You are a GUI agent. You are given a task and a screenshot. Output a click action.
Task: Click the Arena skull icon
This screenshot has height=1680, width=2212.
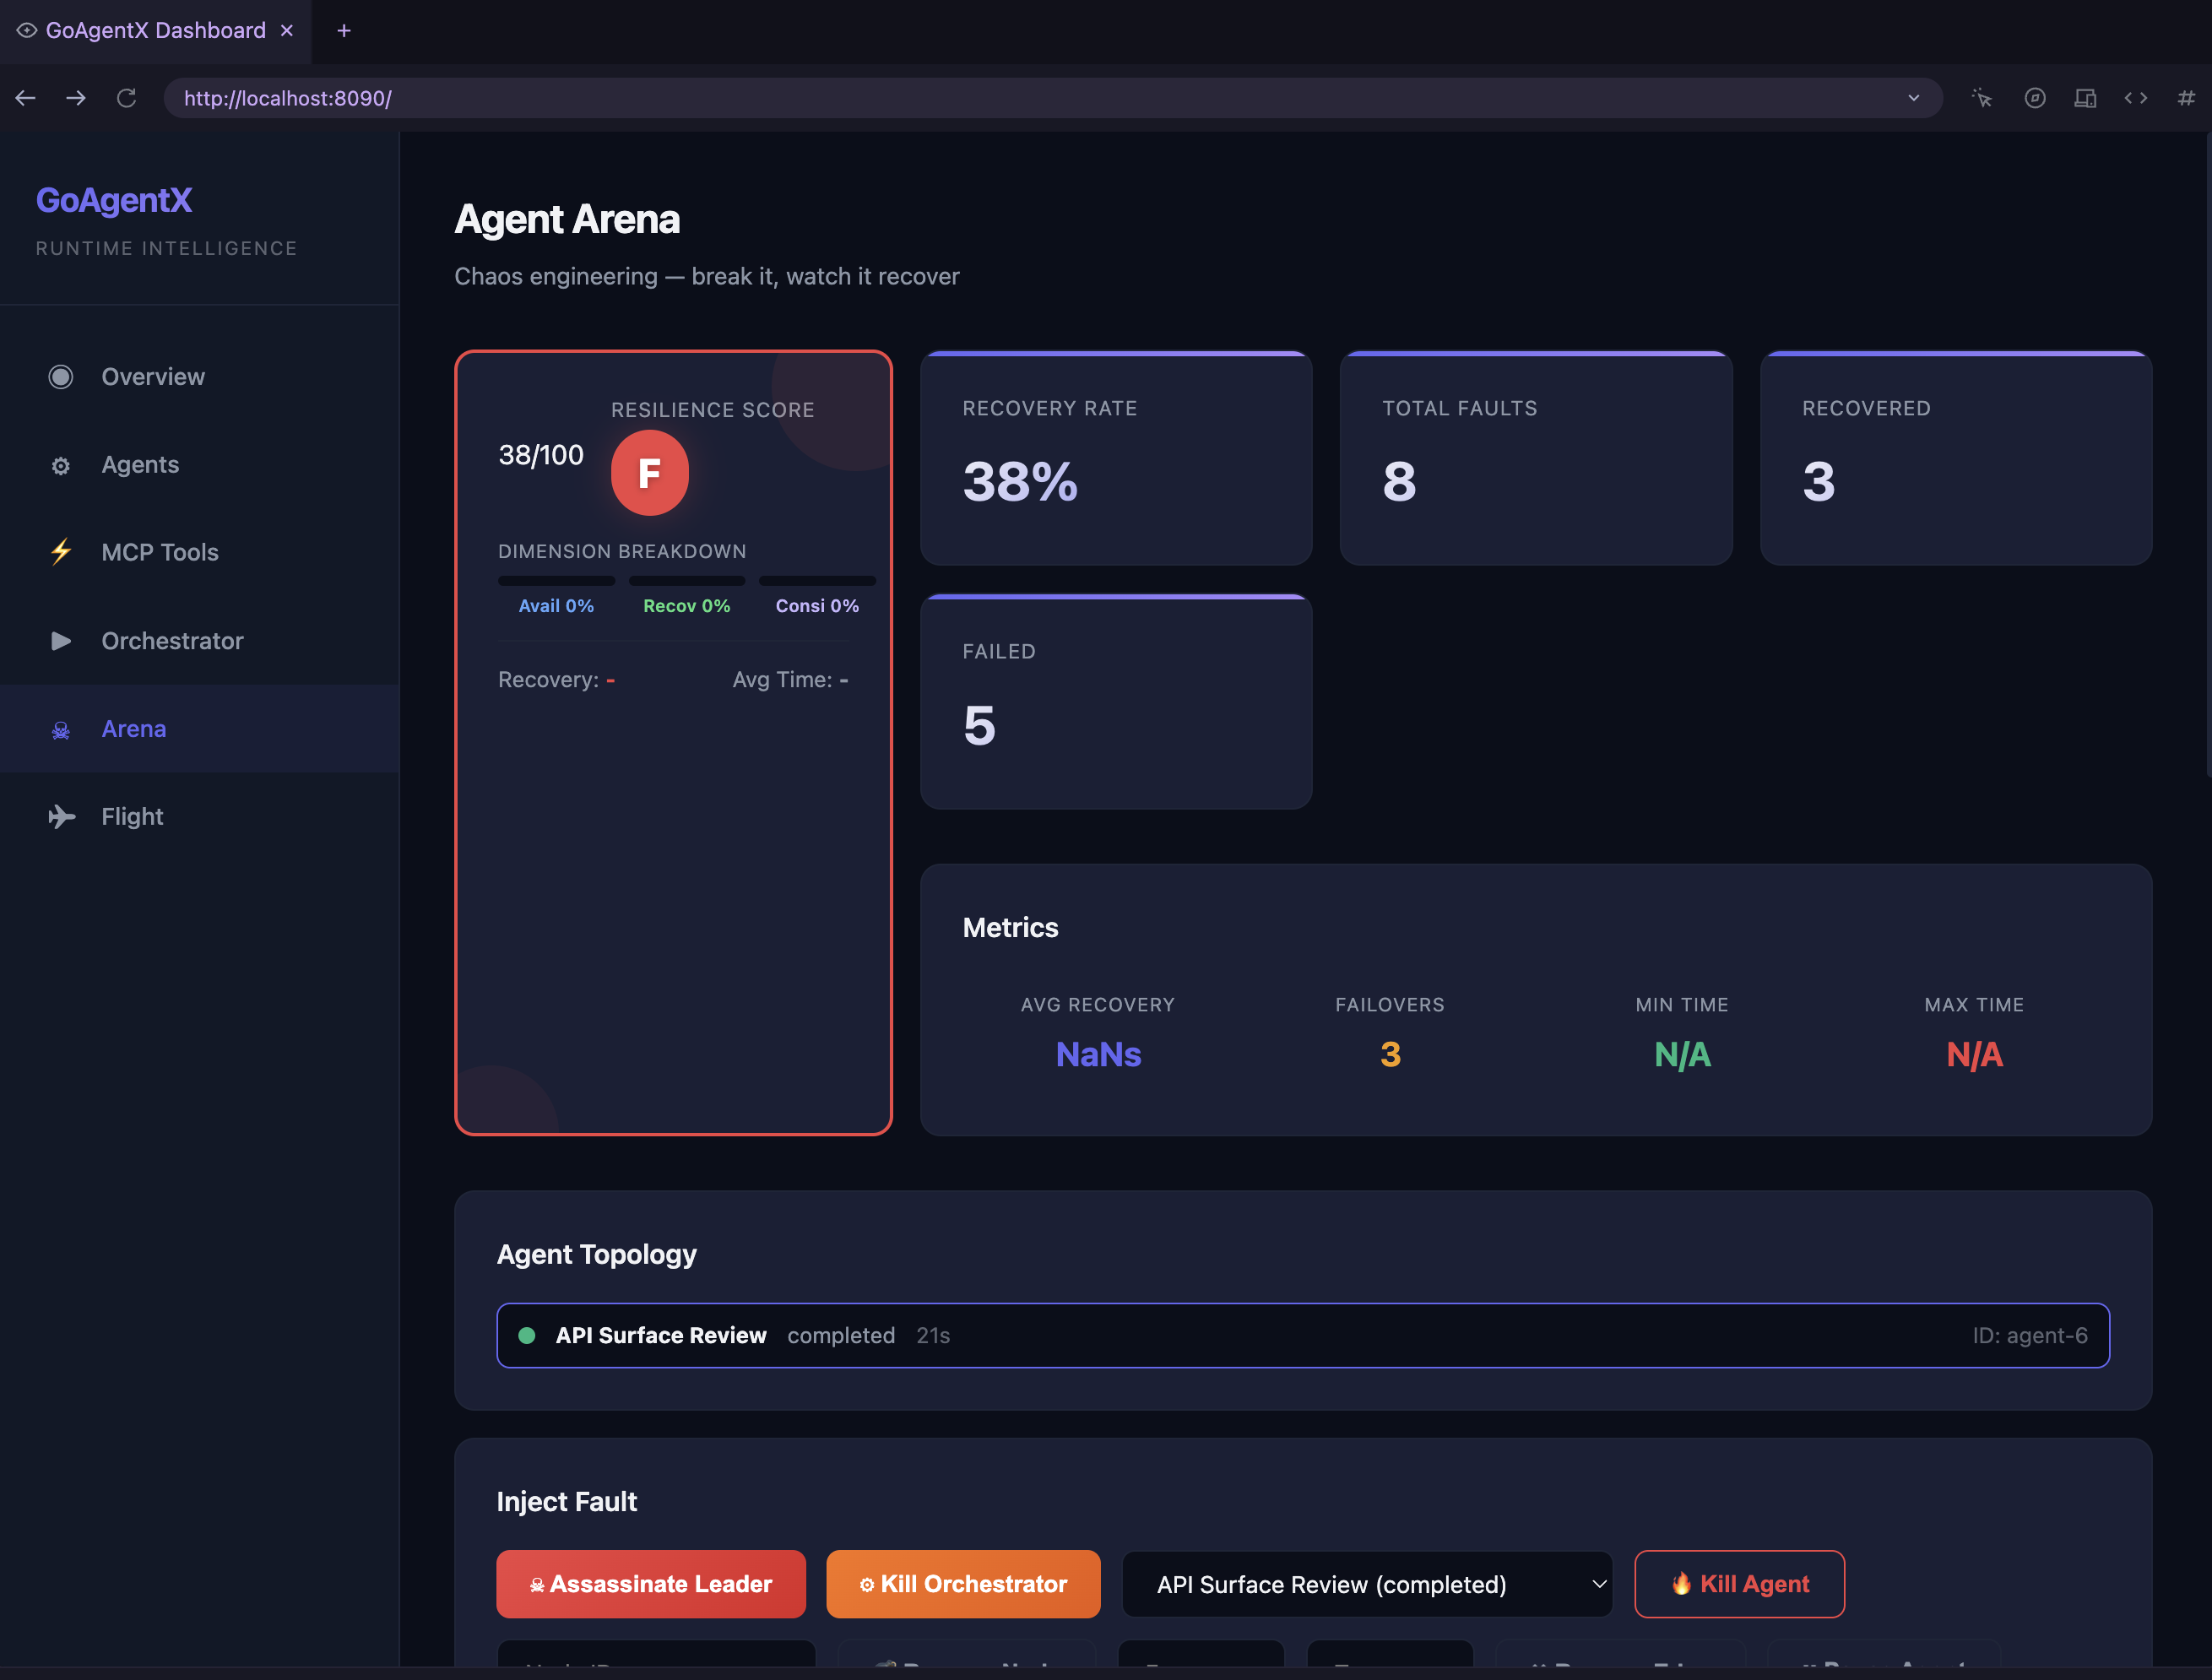pyautogui.click(x=61, y=730)
